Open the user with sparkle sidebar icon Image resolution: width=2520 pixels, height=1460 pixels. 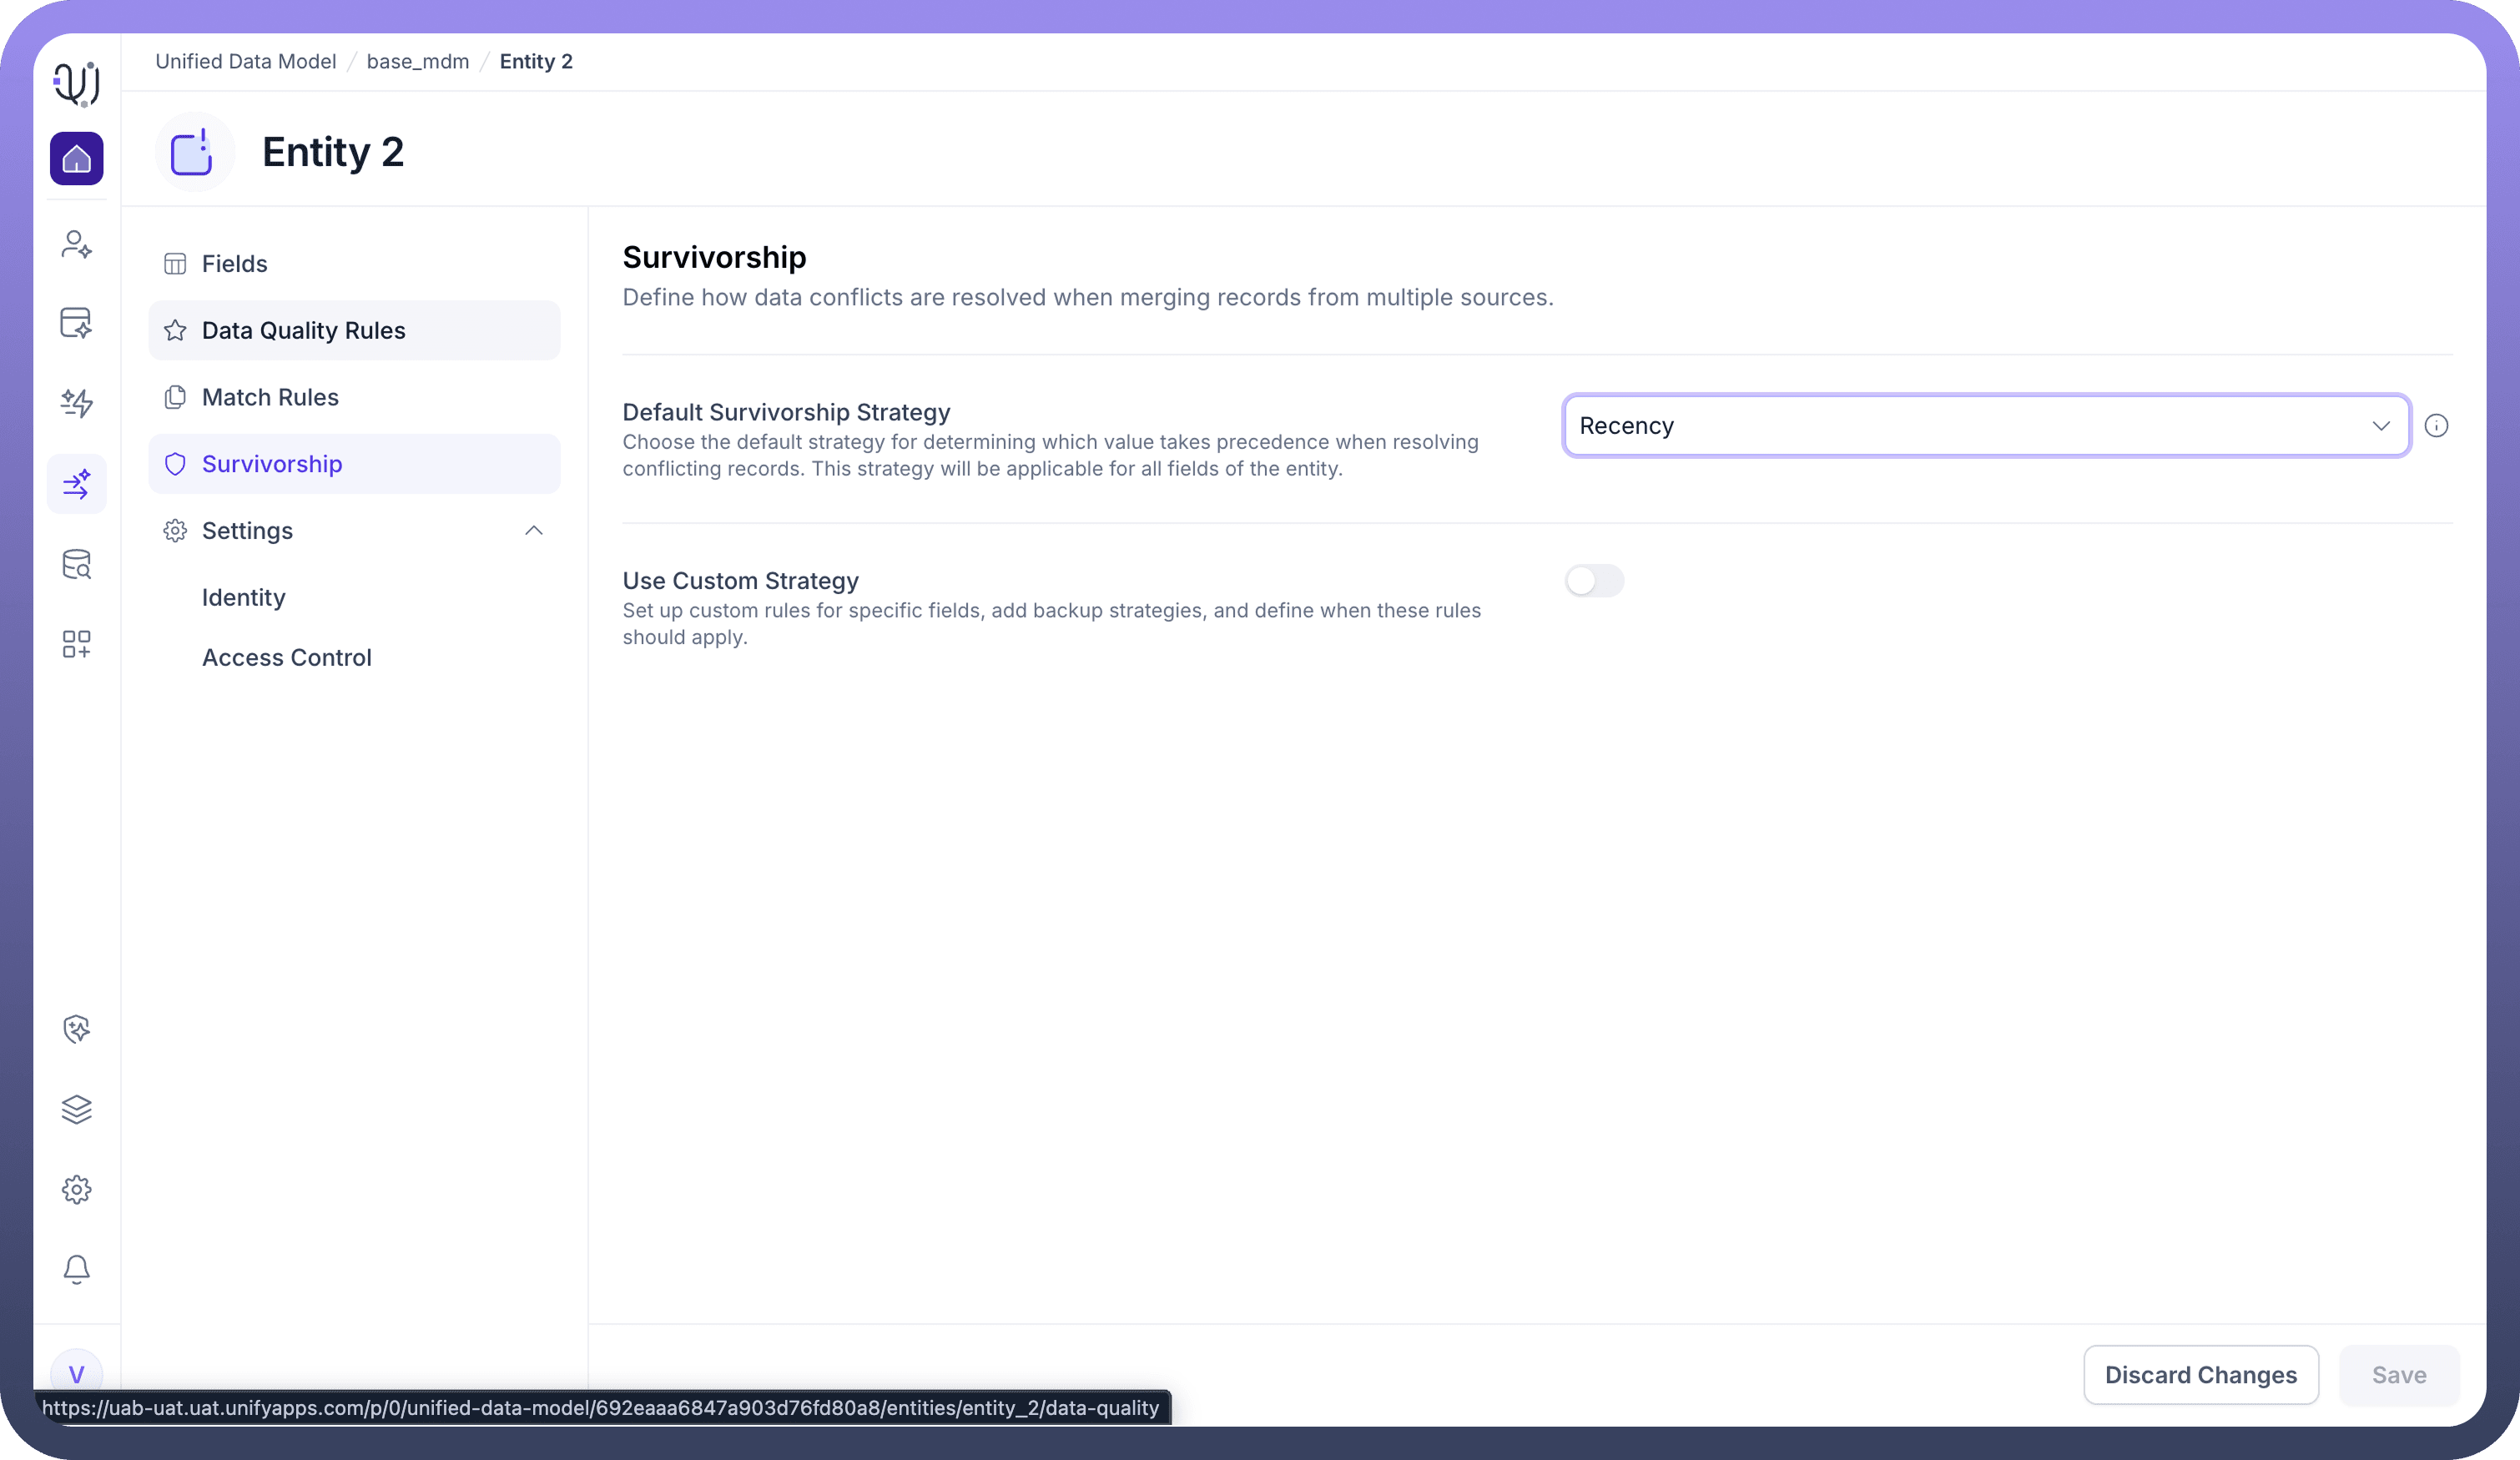pyautogui.click(x=76, y=244)
